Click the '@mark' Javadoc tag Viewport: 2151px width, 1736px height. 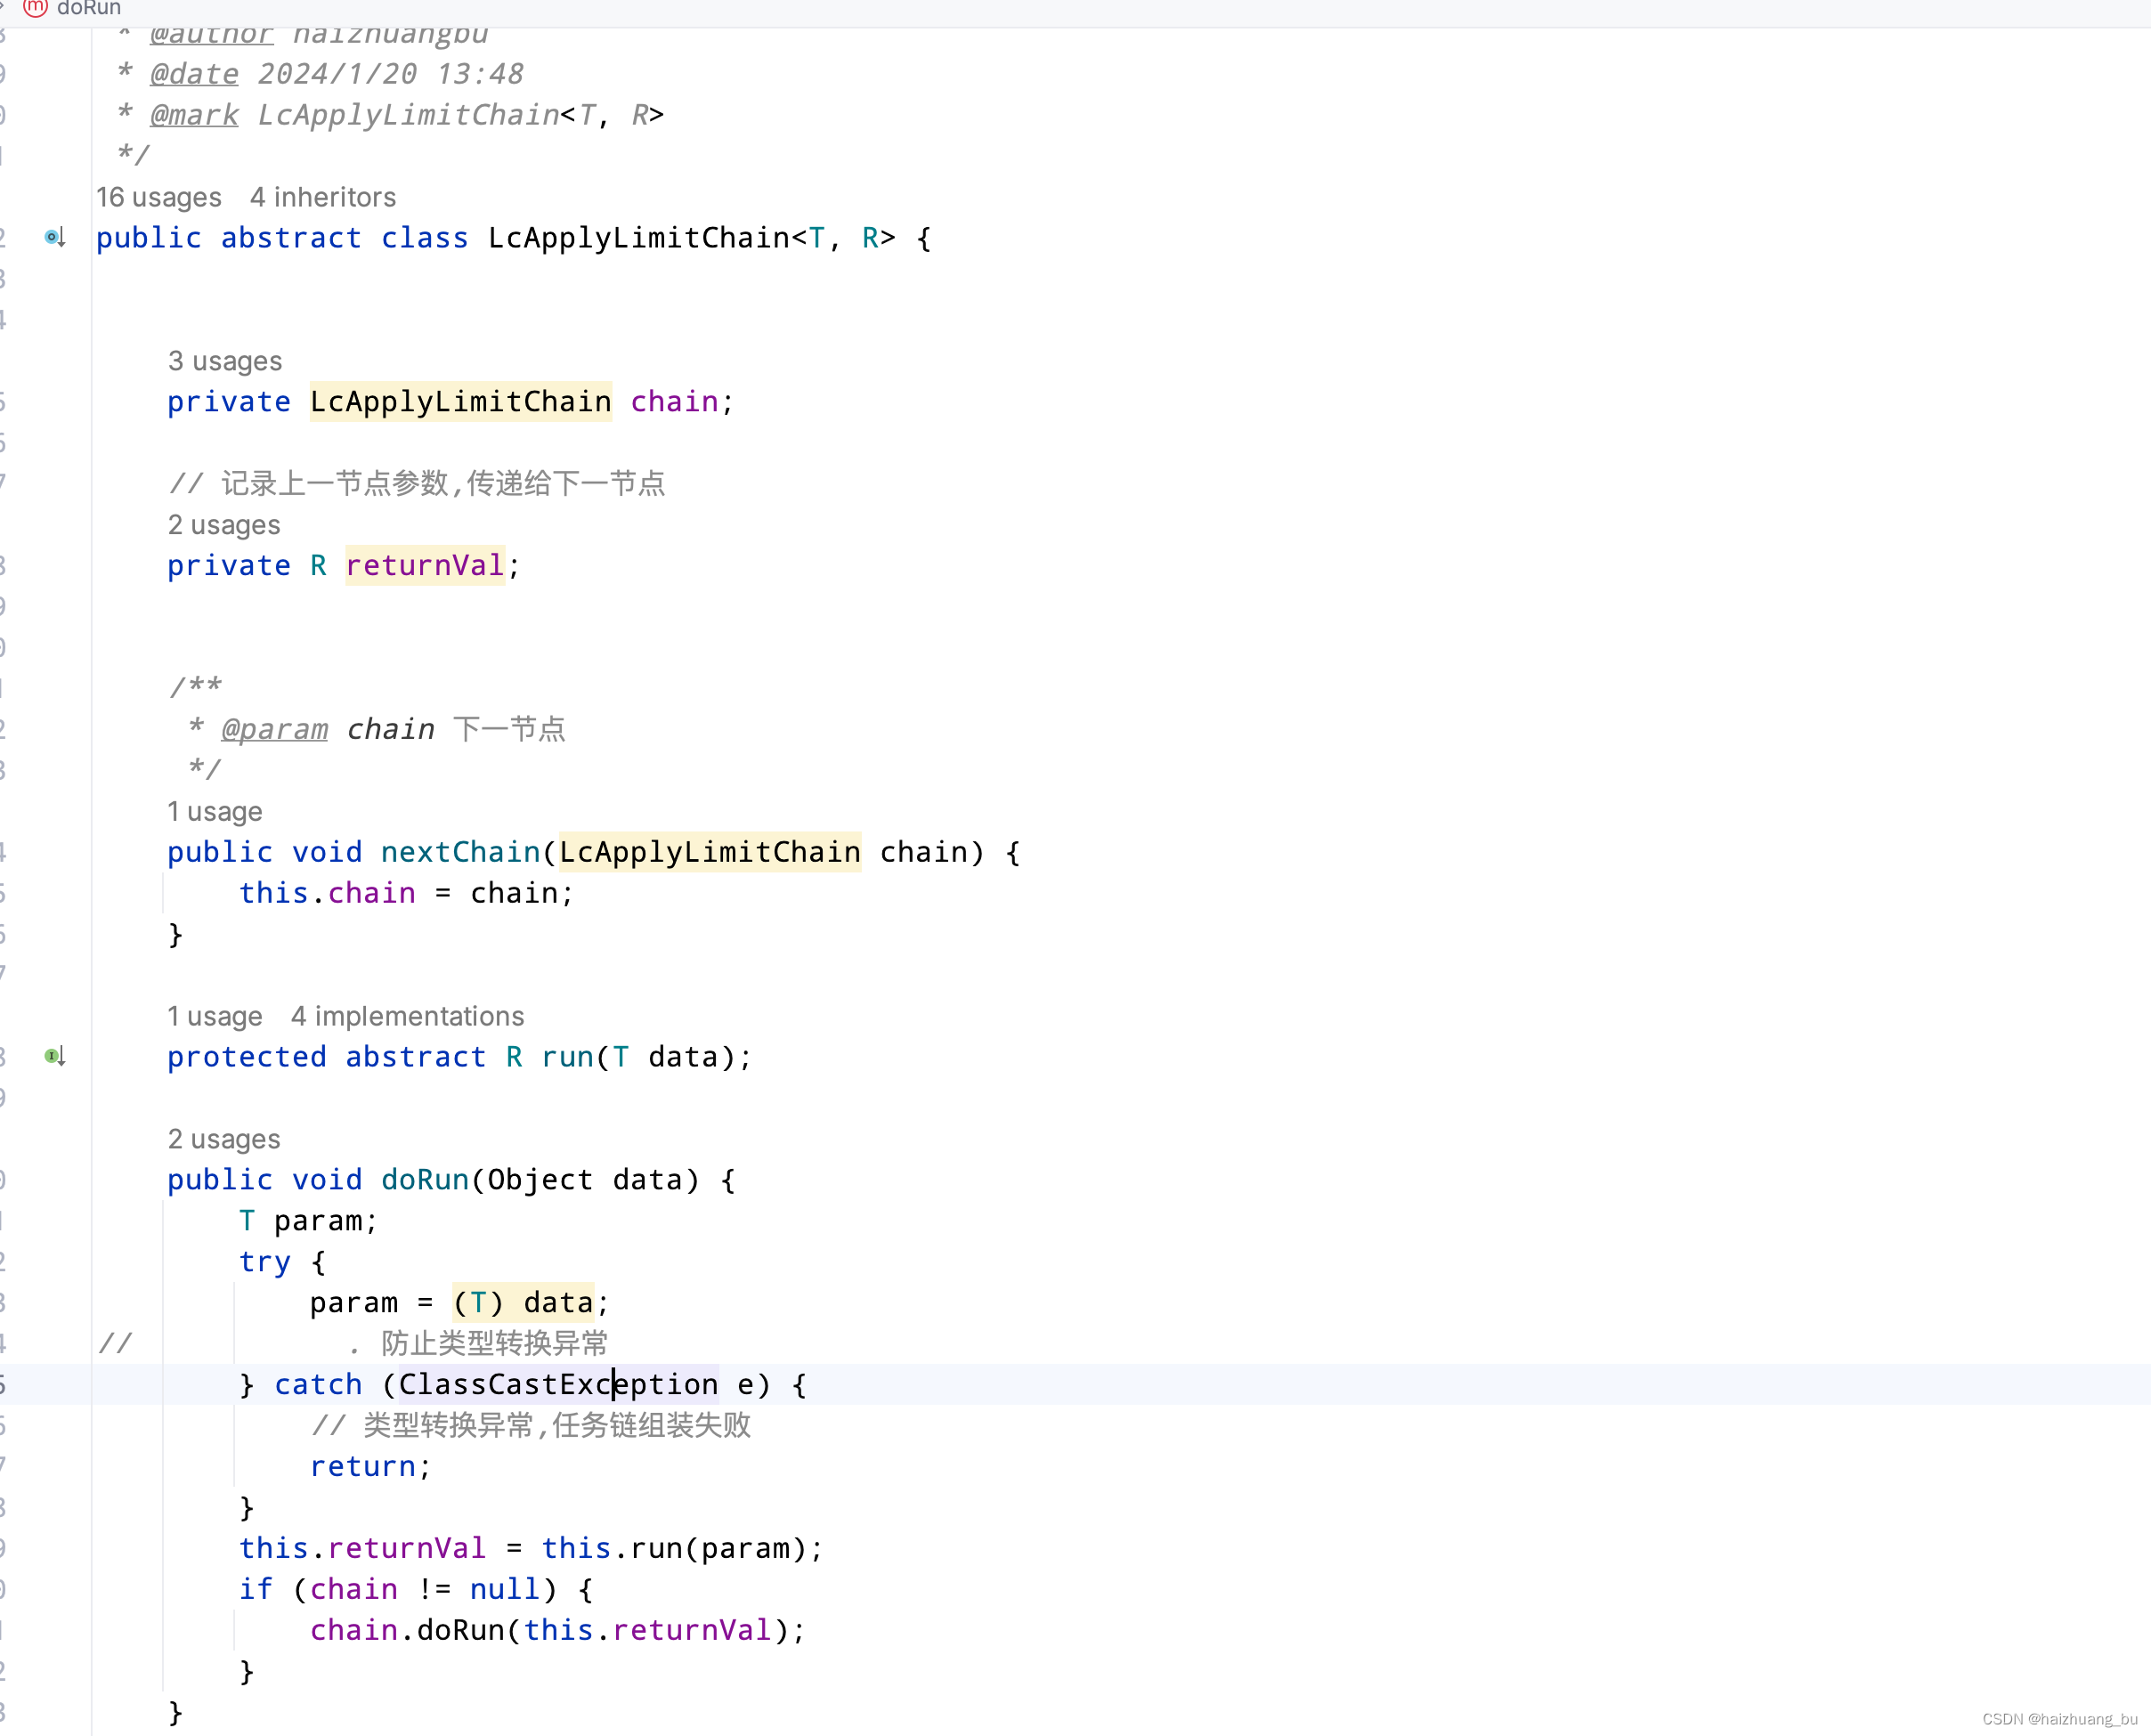pos(195,115)
